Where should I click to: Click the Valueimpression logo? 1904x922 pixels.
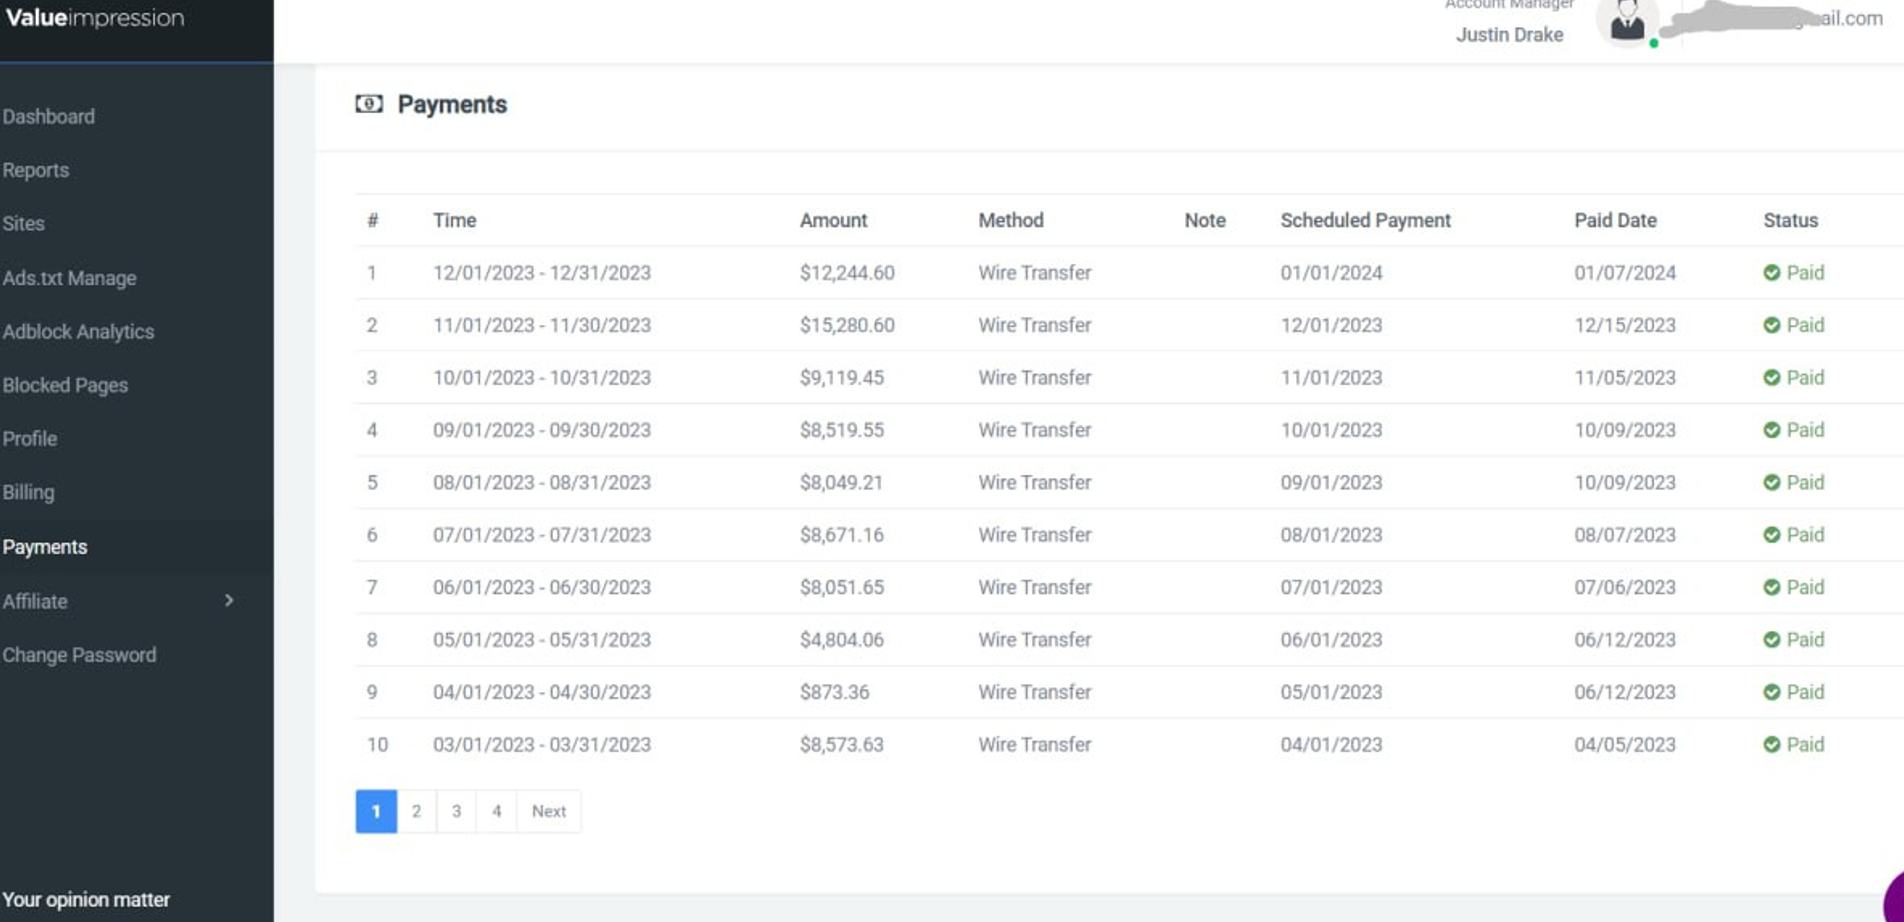click(95, 18)
